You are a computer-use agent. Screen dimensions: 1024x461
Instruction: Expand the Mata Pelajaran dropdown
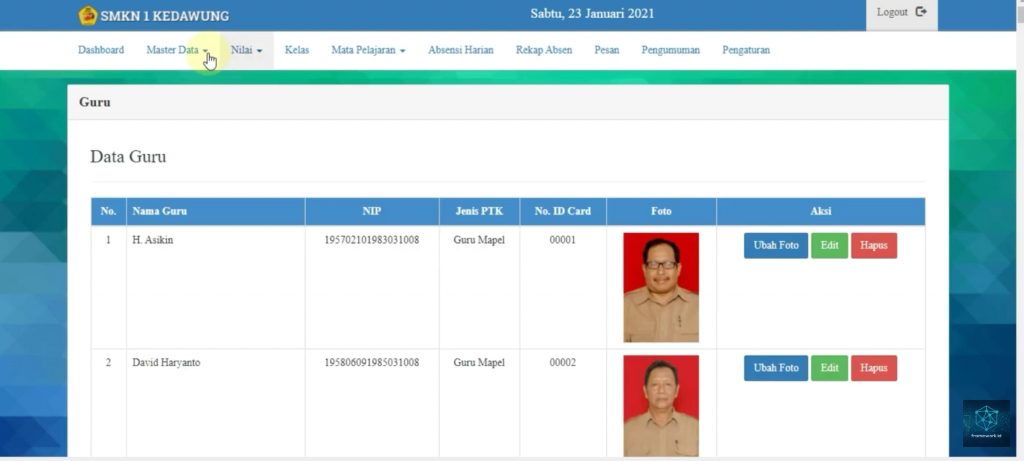click(x=368, y=50)
